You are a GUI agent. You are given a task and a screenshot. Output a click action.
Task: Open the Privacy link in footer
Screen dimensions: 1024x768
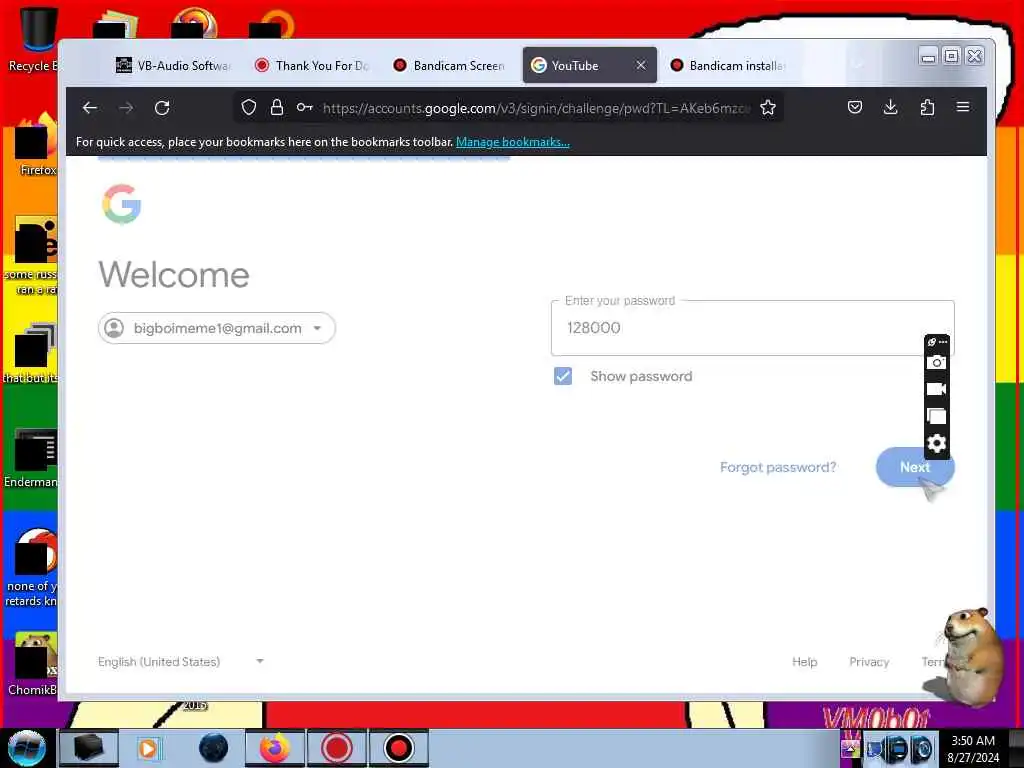tap(869, 662)
